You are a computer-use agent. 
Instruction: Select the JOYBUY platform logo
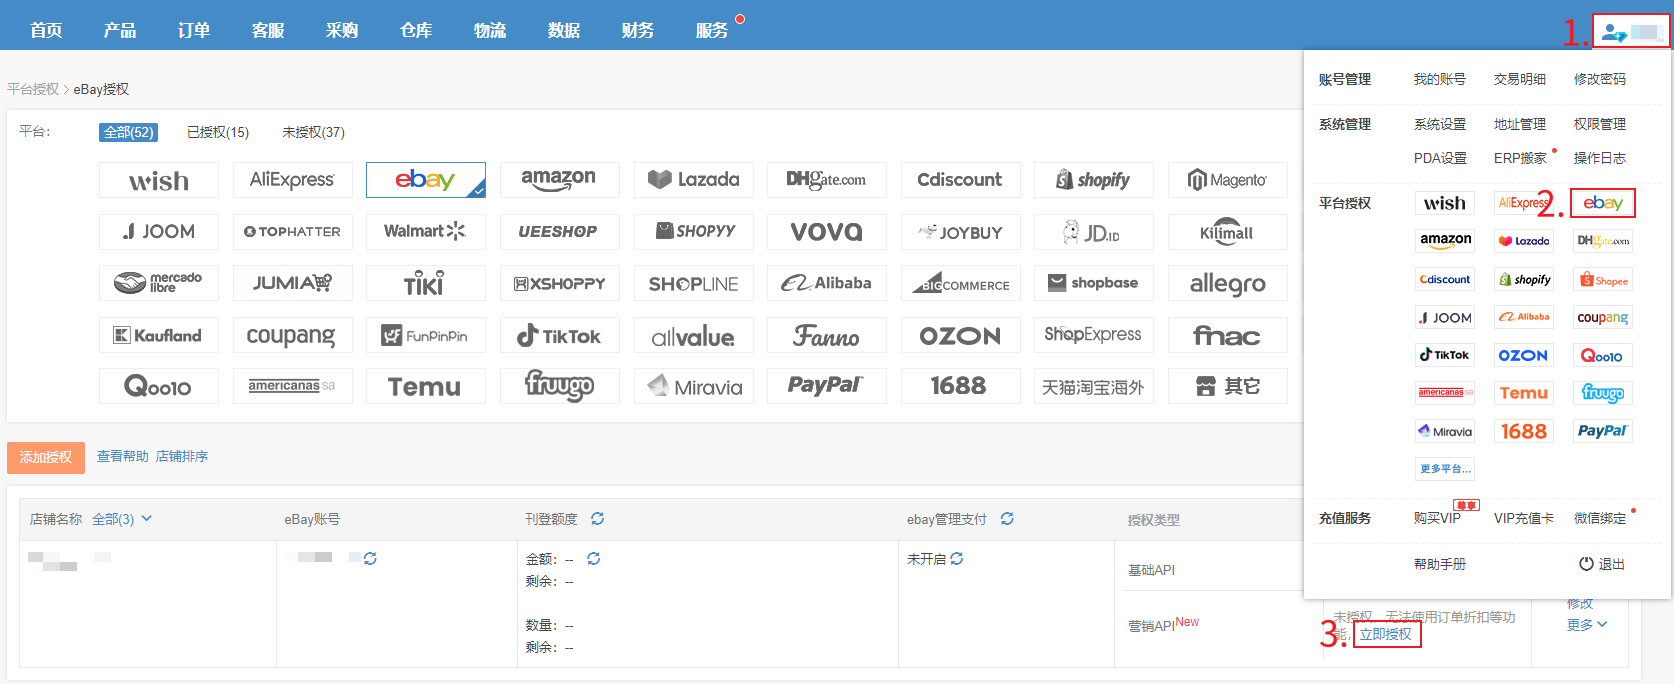(x=960, y=231)
